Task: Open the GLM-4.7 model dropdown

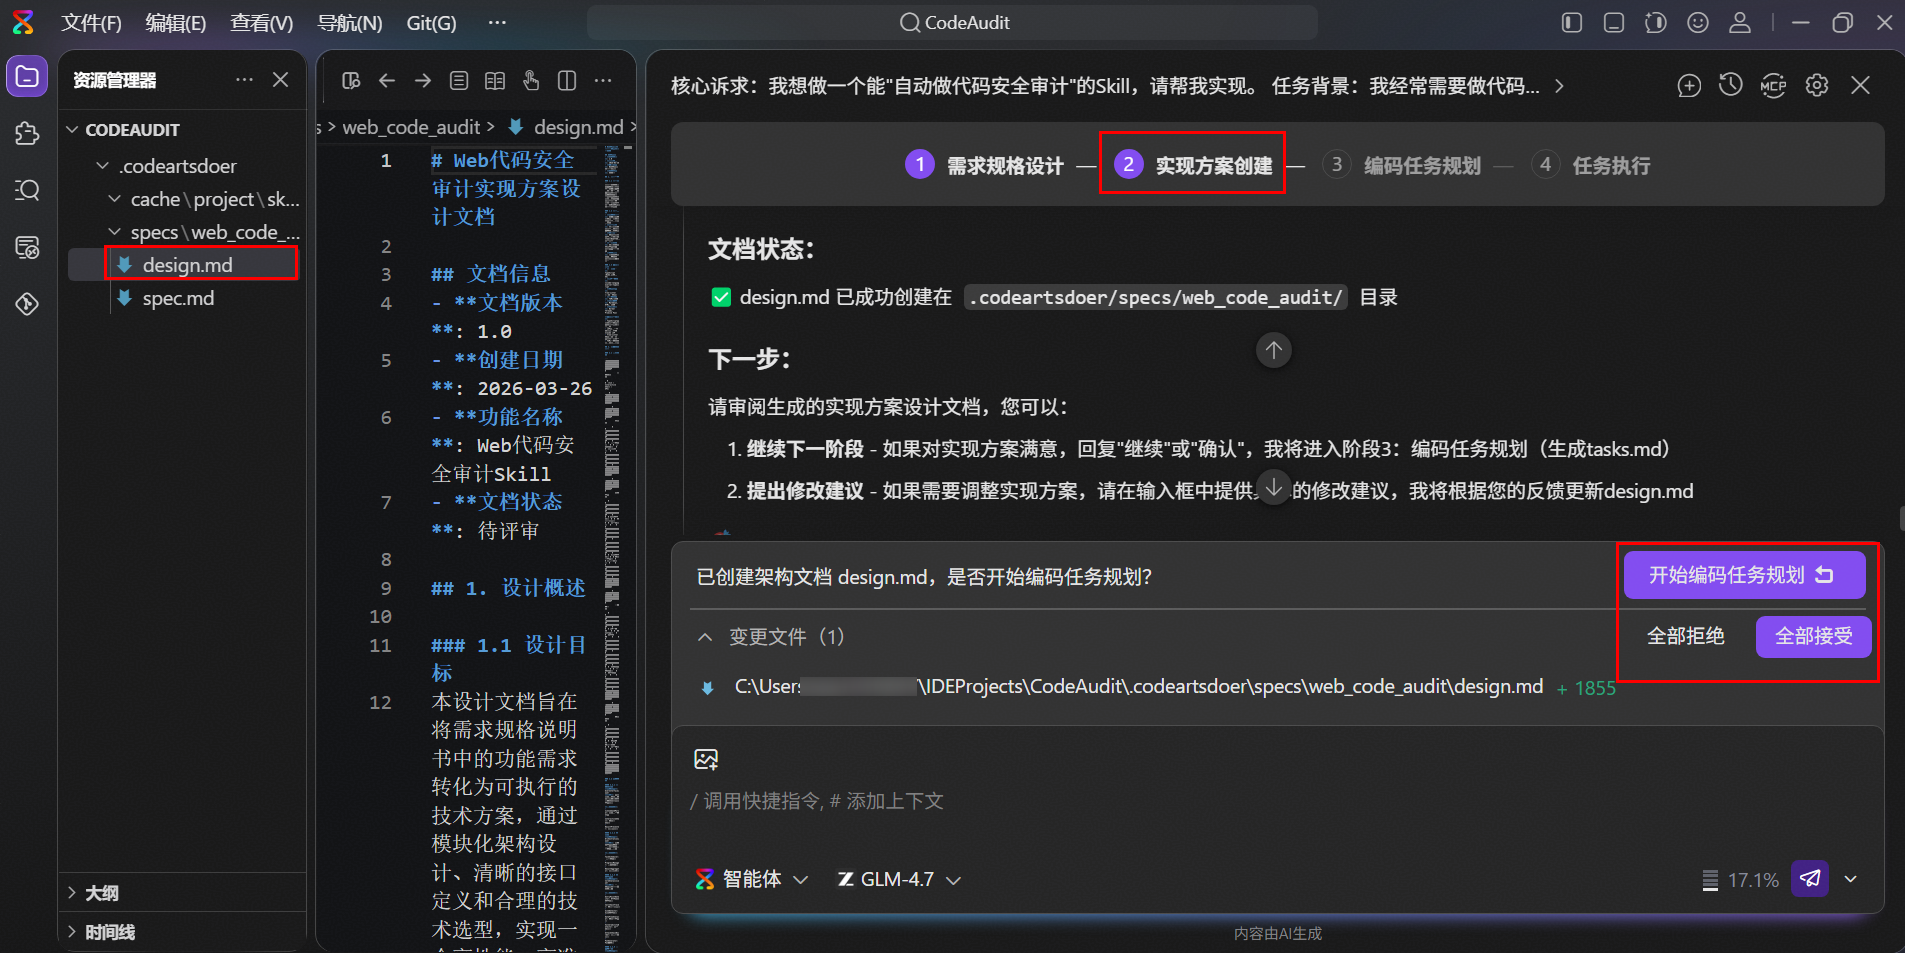Action: pos(899,879)
